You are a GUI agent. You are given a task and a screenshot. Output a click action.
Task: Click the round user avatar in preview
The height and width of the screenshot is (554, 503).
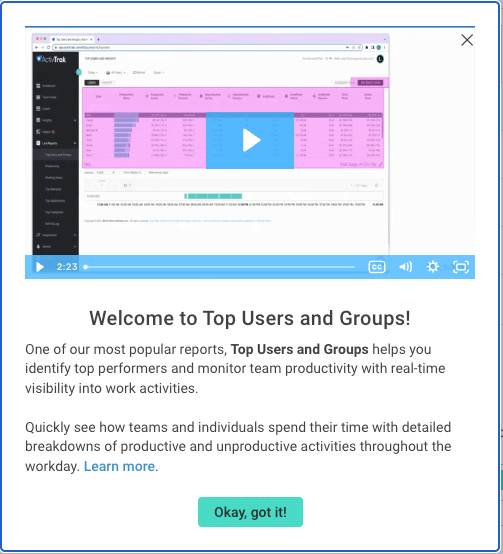[380, 59]
